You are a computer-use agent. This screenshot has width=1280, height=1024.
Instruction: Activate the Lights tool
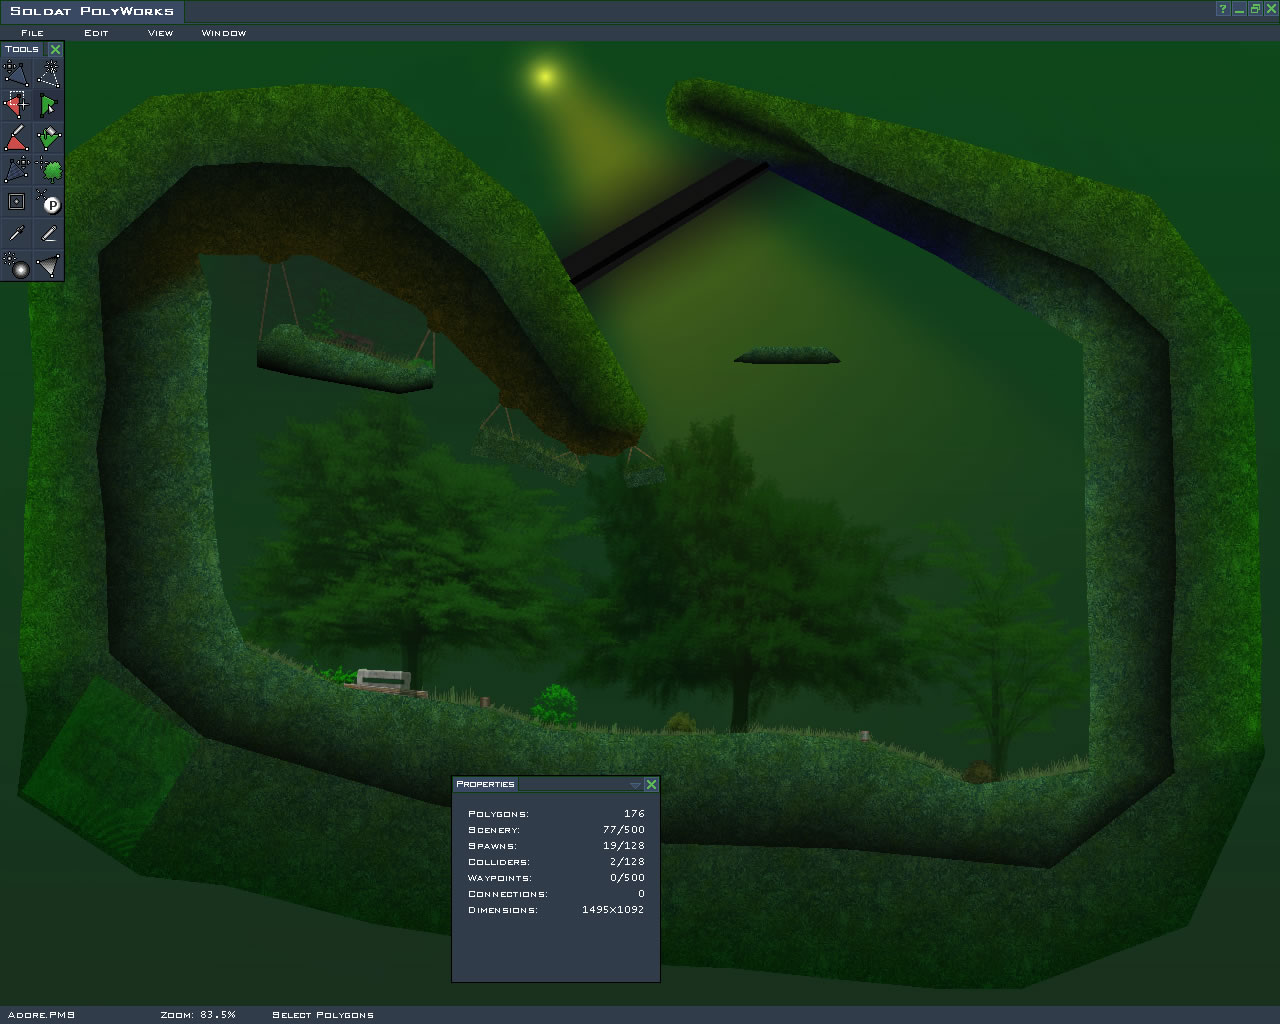coord(16,266)
